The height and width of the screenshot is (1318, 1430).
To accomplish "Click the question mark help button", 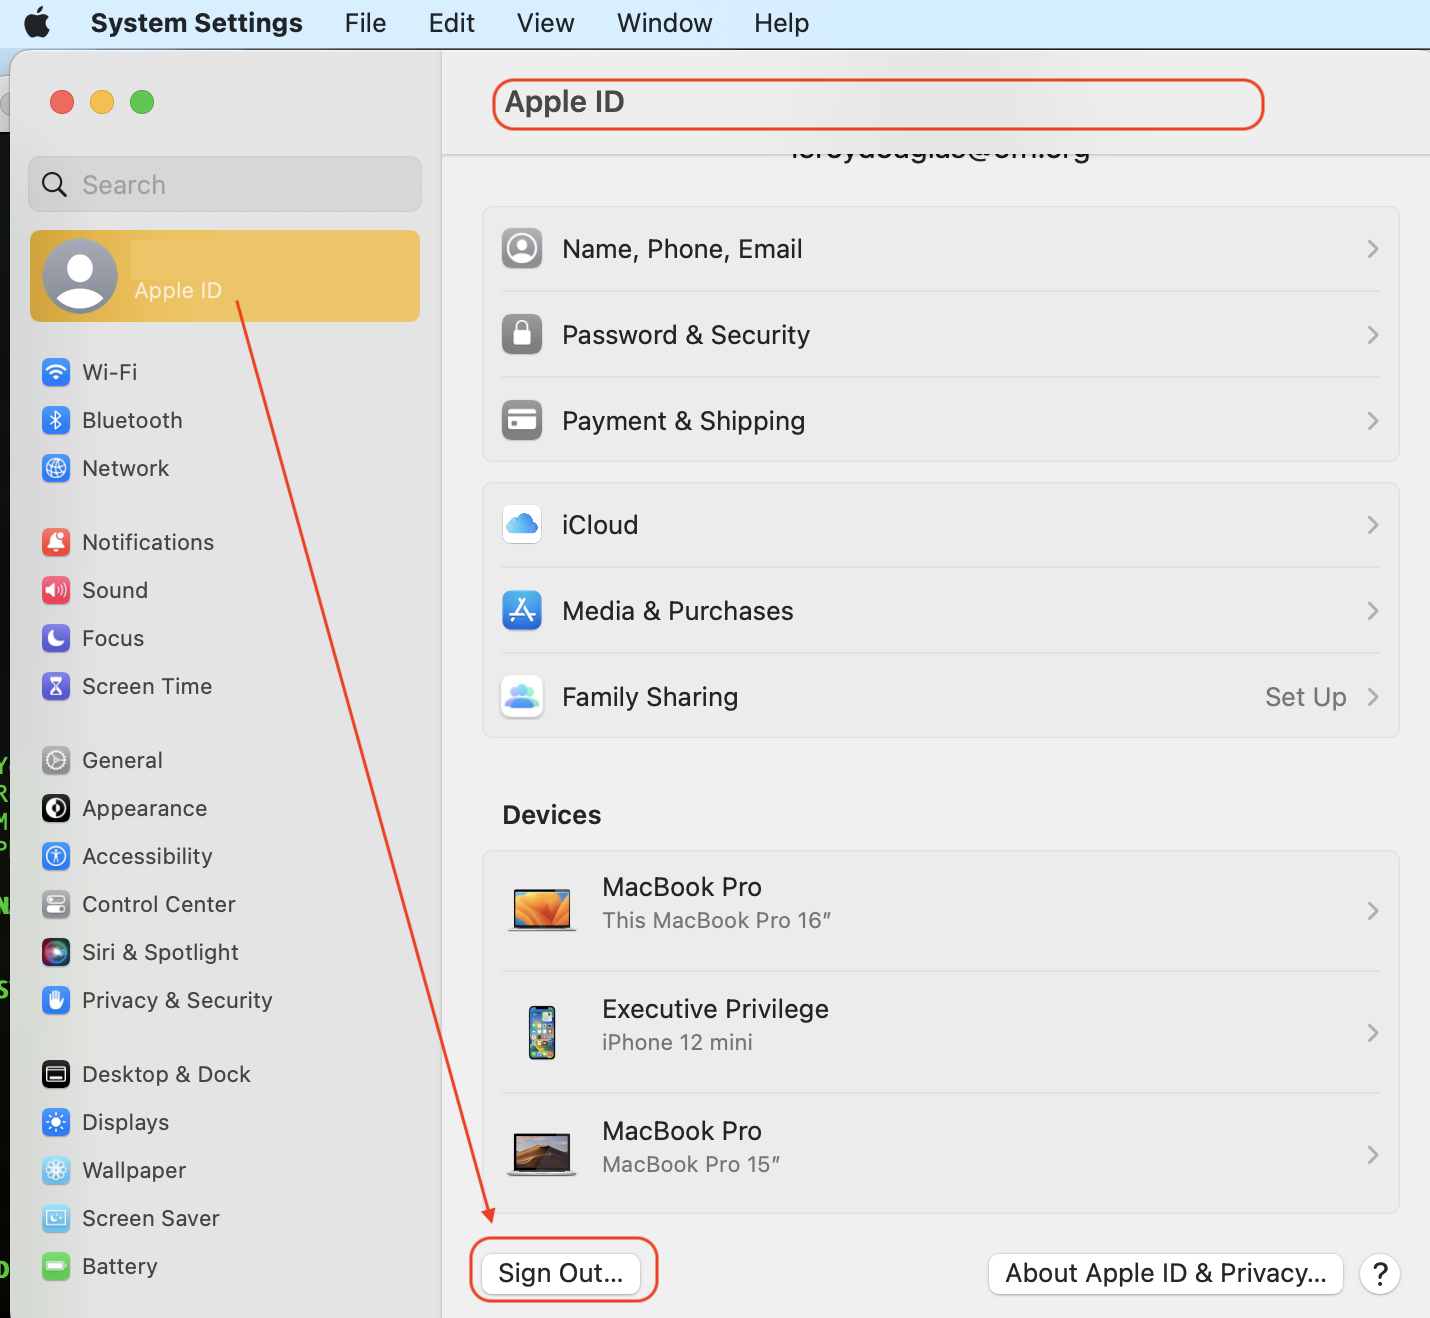I will click(1380, 1274).
